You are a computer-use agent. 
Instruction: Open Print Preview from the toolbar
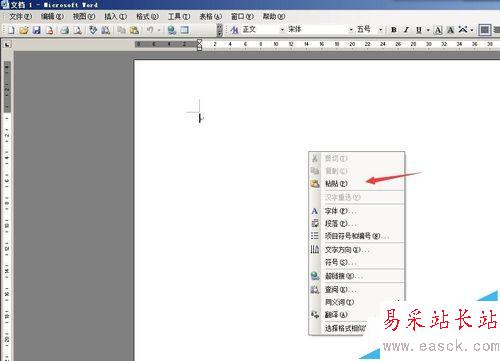click(78, 30)
